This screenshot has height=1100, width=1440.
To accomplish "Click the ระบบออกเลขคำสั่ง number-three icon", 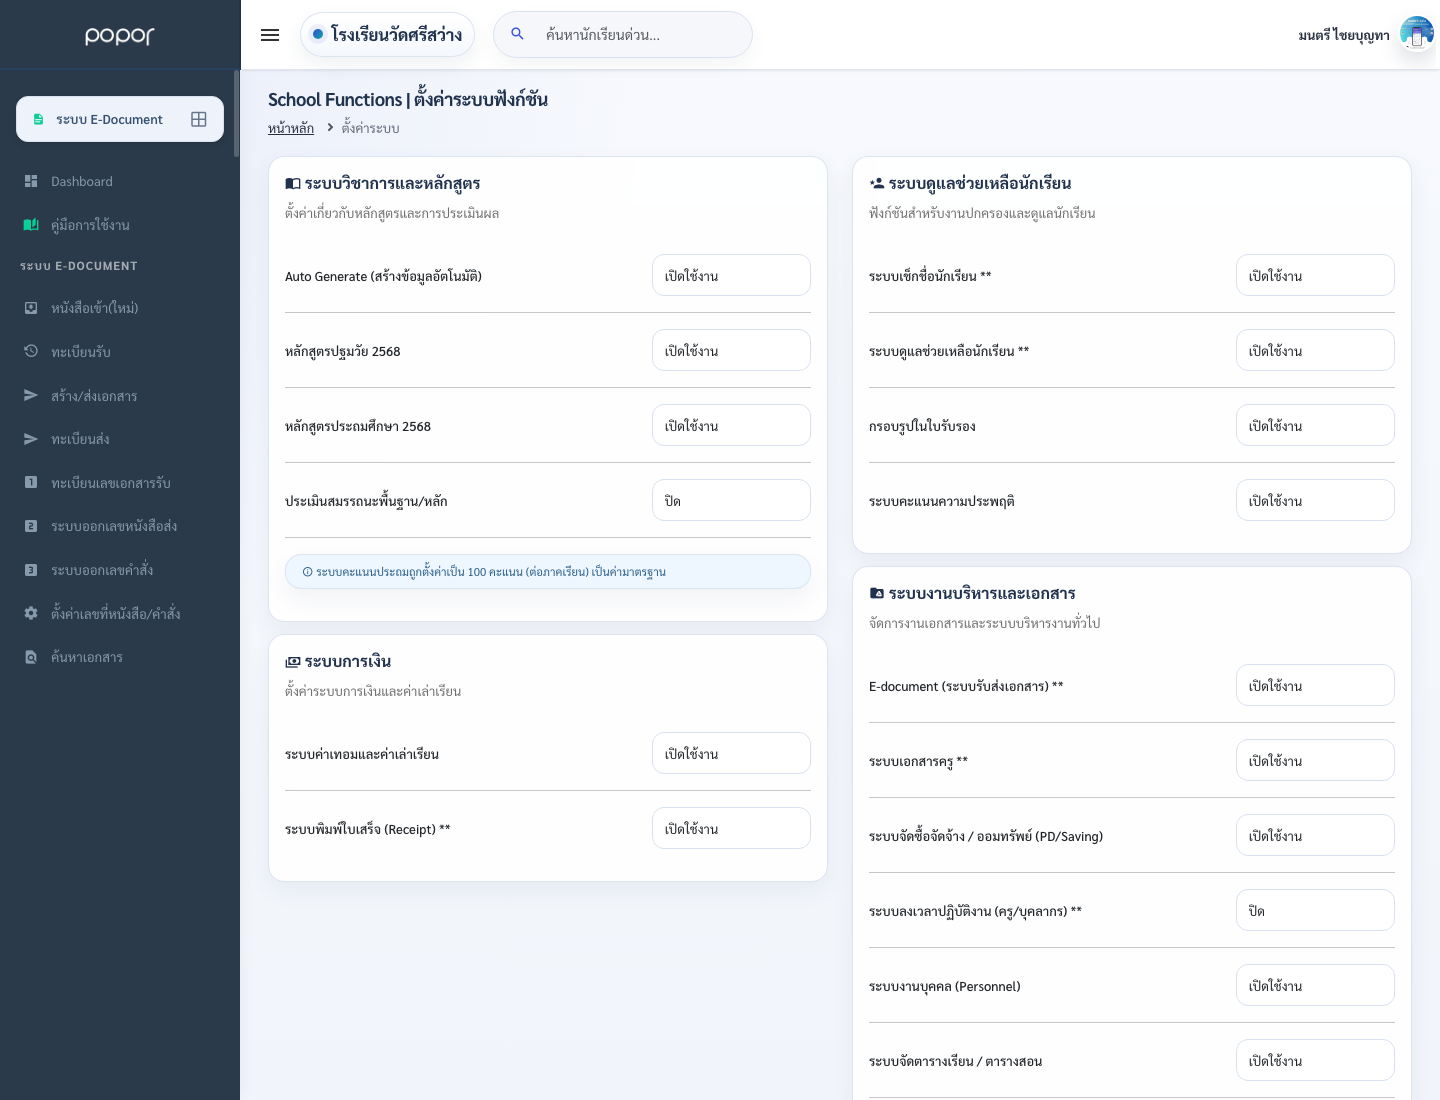I will pyautogui.click(x=31, y=570).
